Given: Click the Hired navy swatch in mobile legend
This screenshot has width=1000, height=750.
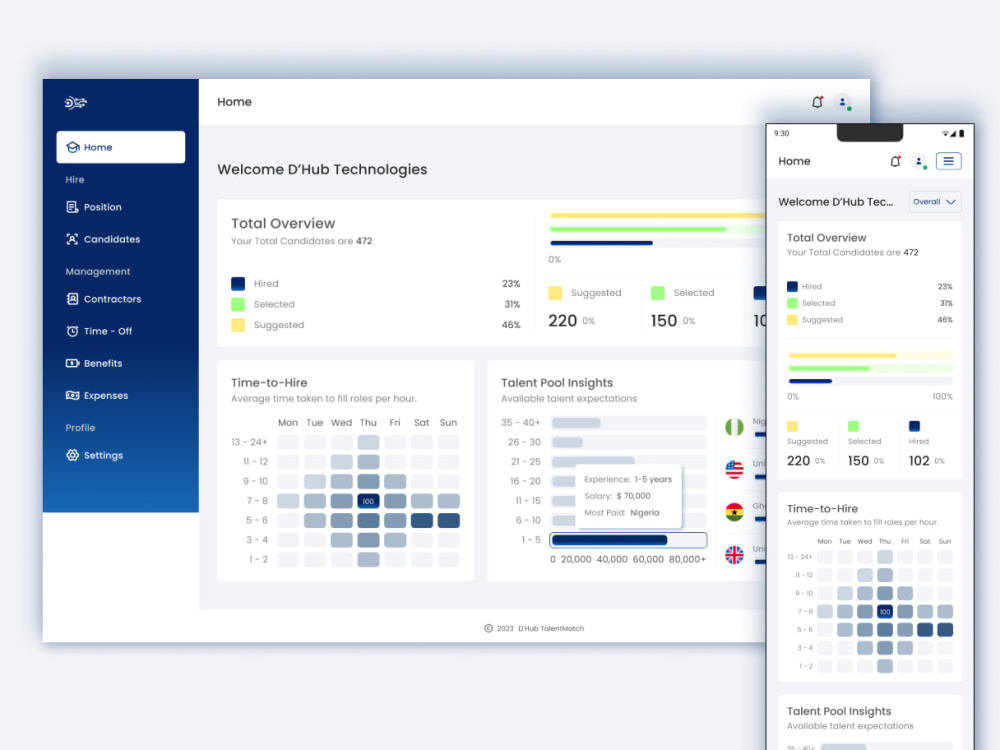Looking at the screenshot, I should (x=792, y=287).
